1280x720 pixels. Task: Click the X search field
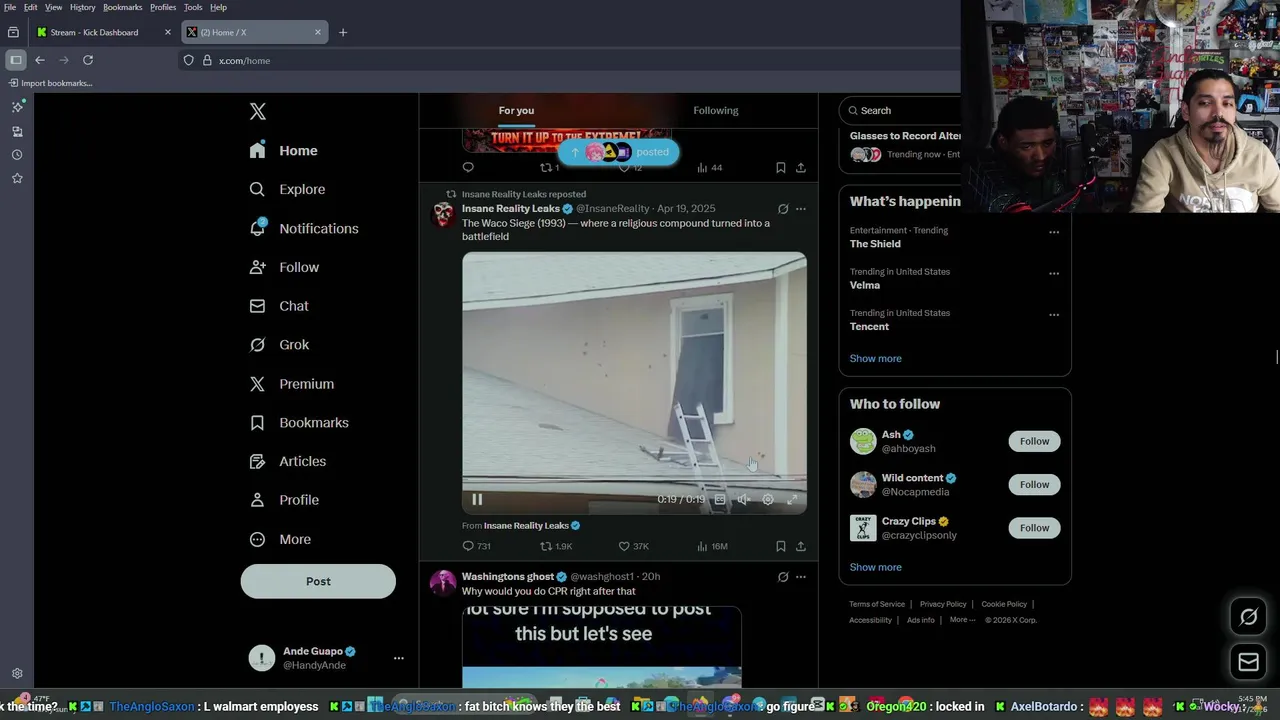pos(905,110)
